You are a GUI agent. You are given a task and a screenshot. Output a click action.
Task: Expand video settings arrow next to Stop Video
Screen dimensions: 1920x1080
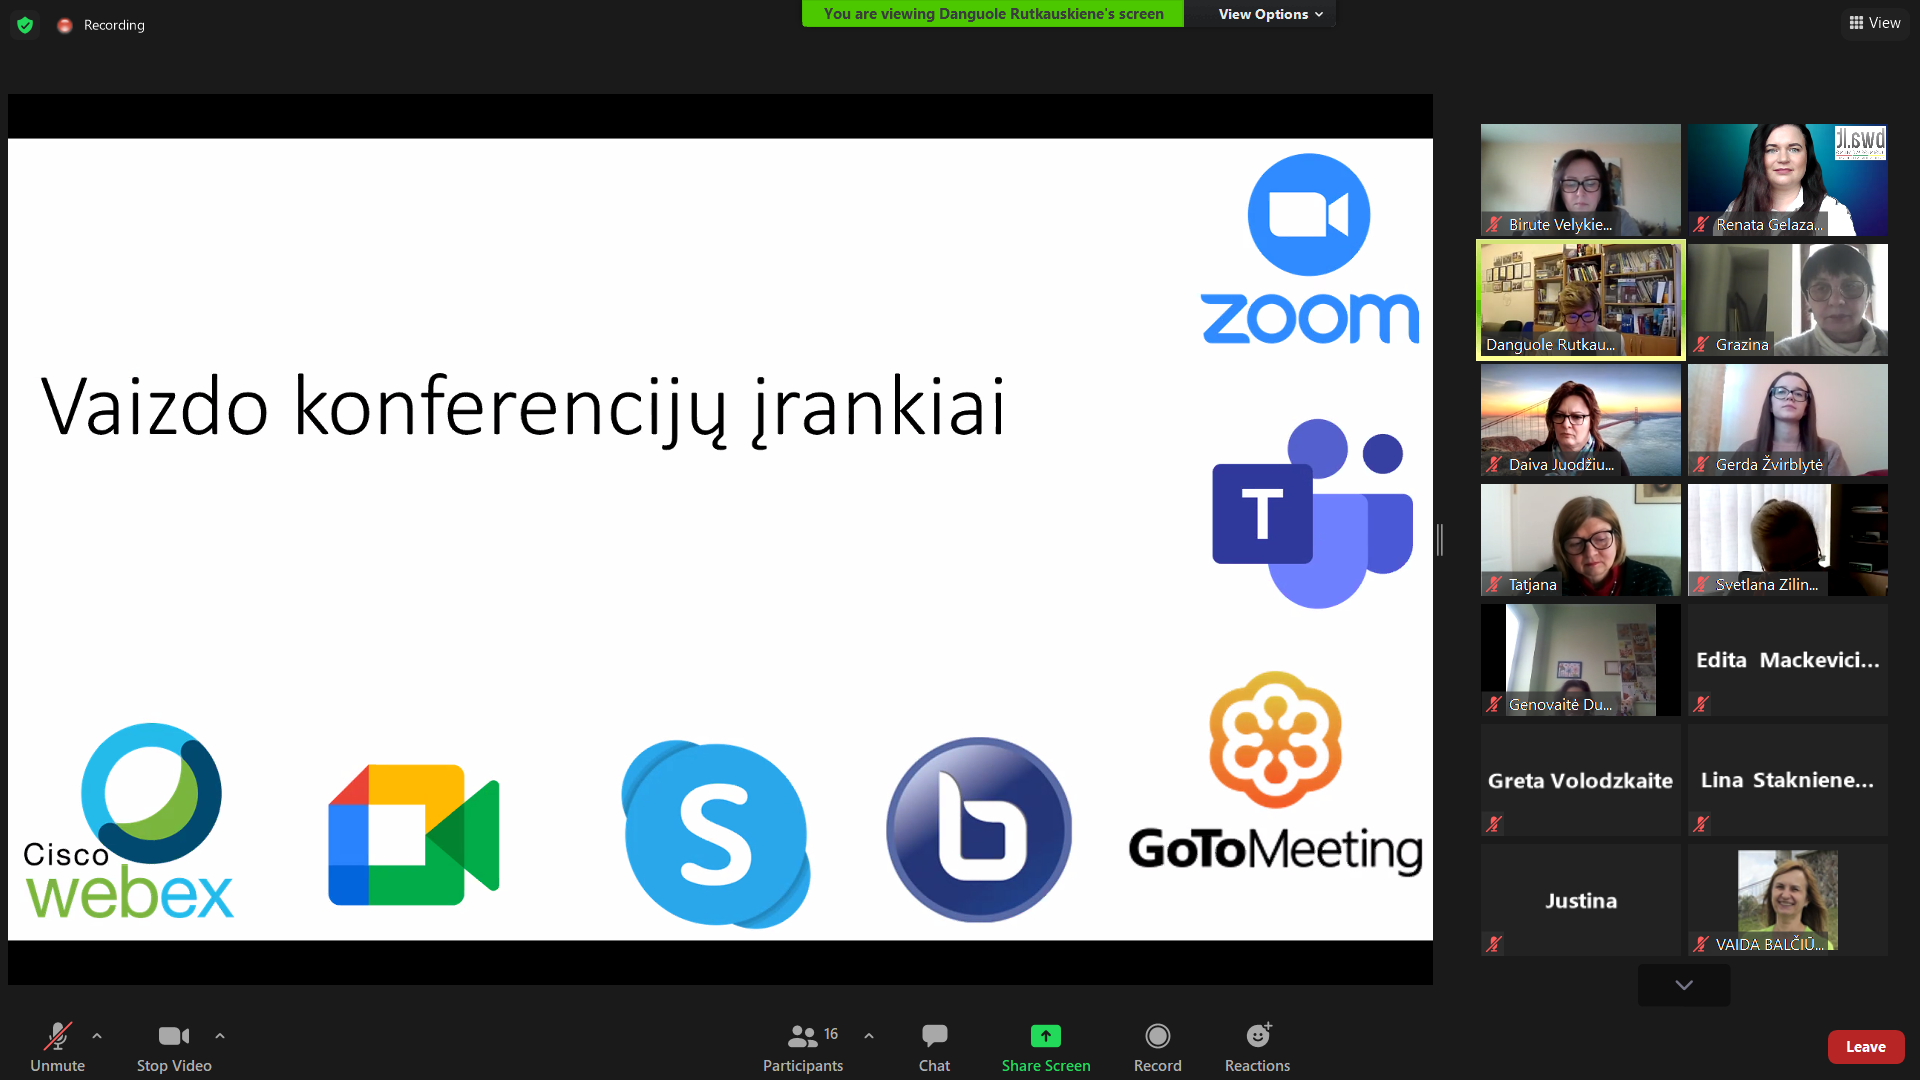(x=220, y=1036)
